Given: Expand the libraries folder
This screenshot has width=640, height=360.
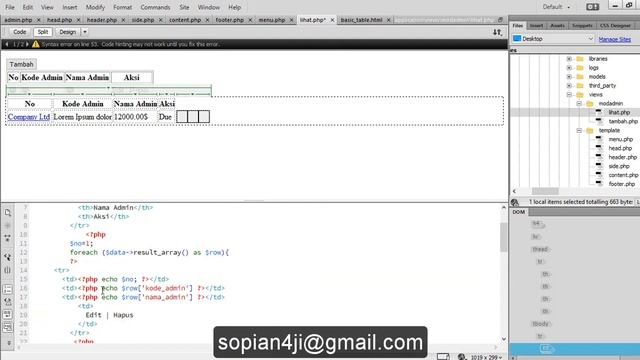Looking at the screenshot, I should point(569,59).
